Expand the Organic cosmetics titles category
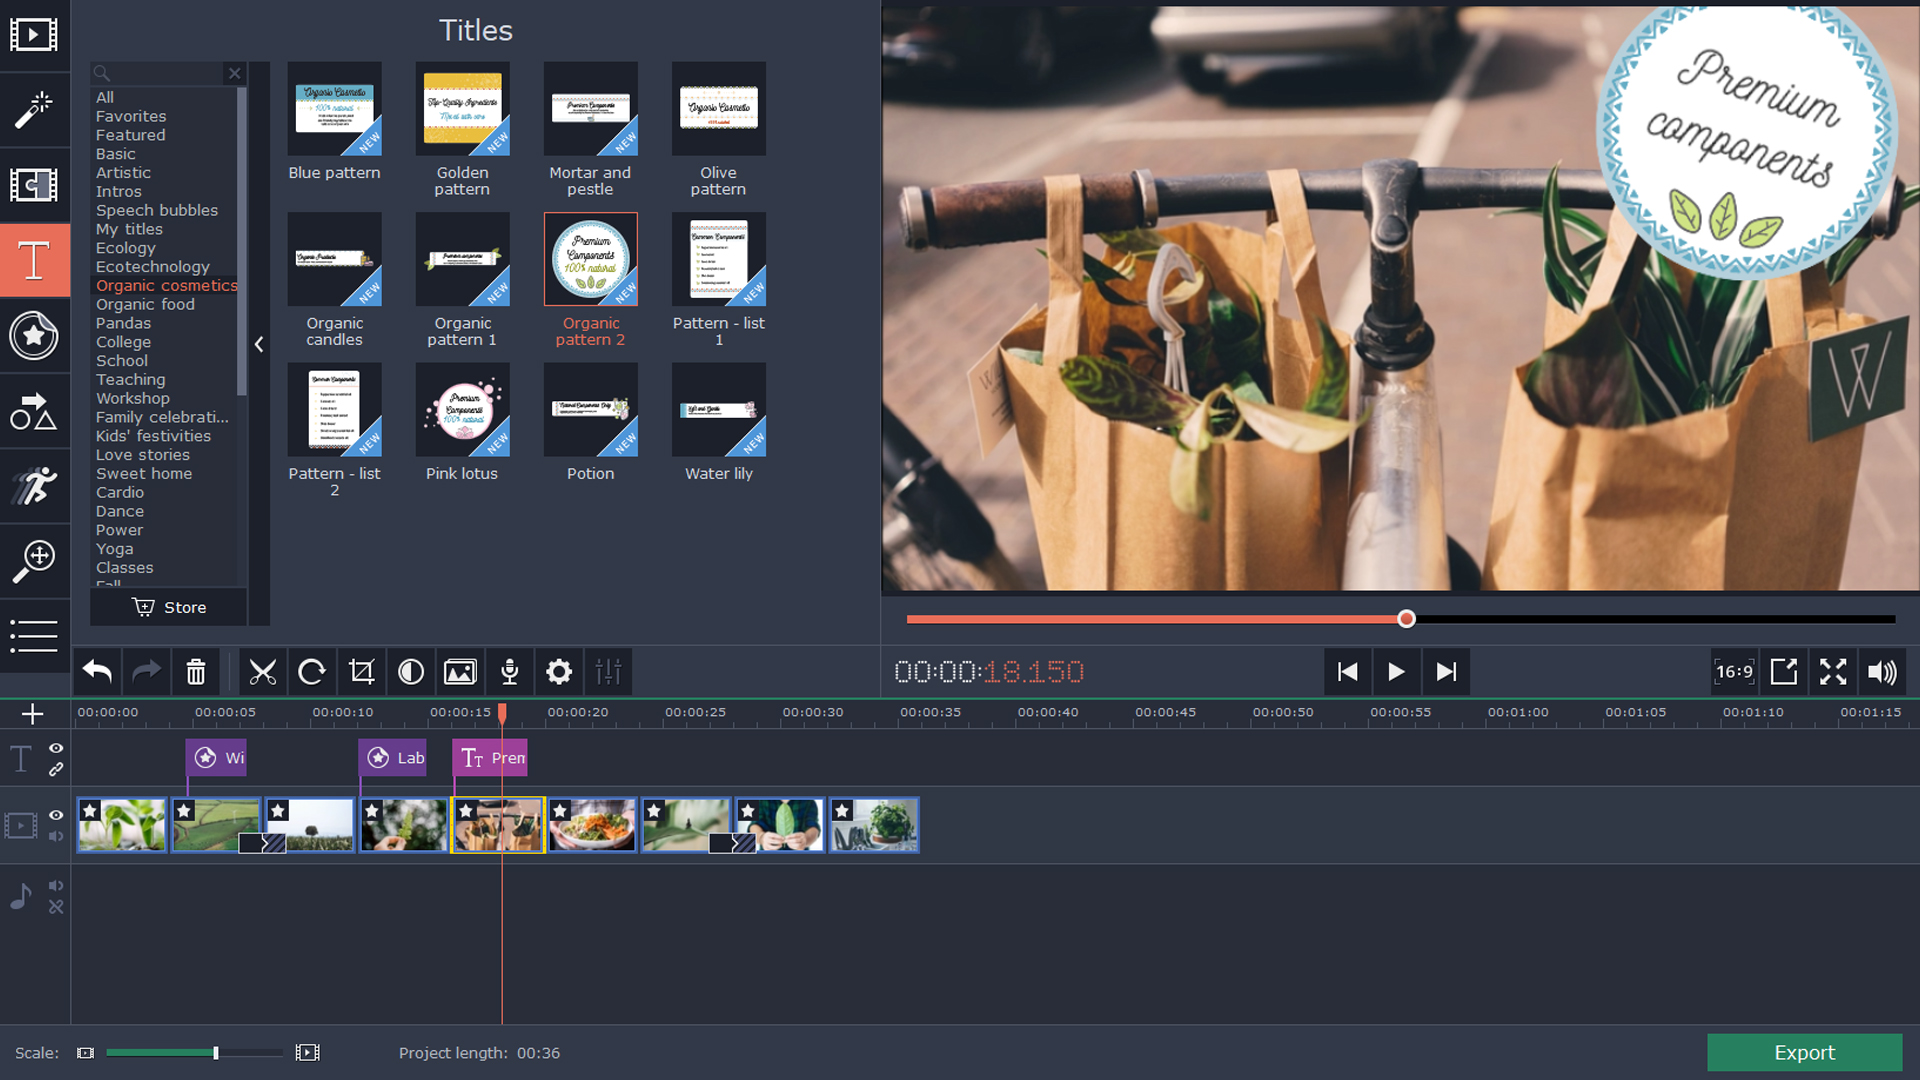Image resolution: width=1920 pixels, height=1080 pixels. pyautogui.click(x=166, y=285)
